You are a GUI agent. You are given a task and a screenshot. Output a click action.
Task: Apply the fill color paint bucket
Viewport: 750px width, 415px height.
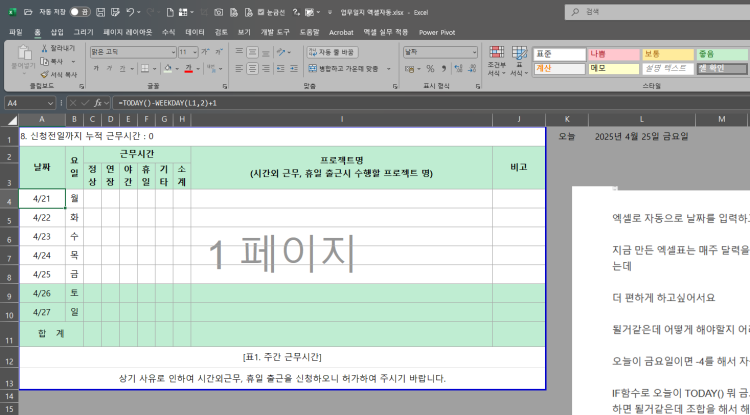167,69
